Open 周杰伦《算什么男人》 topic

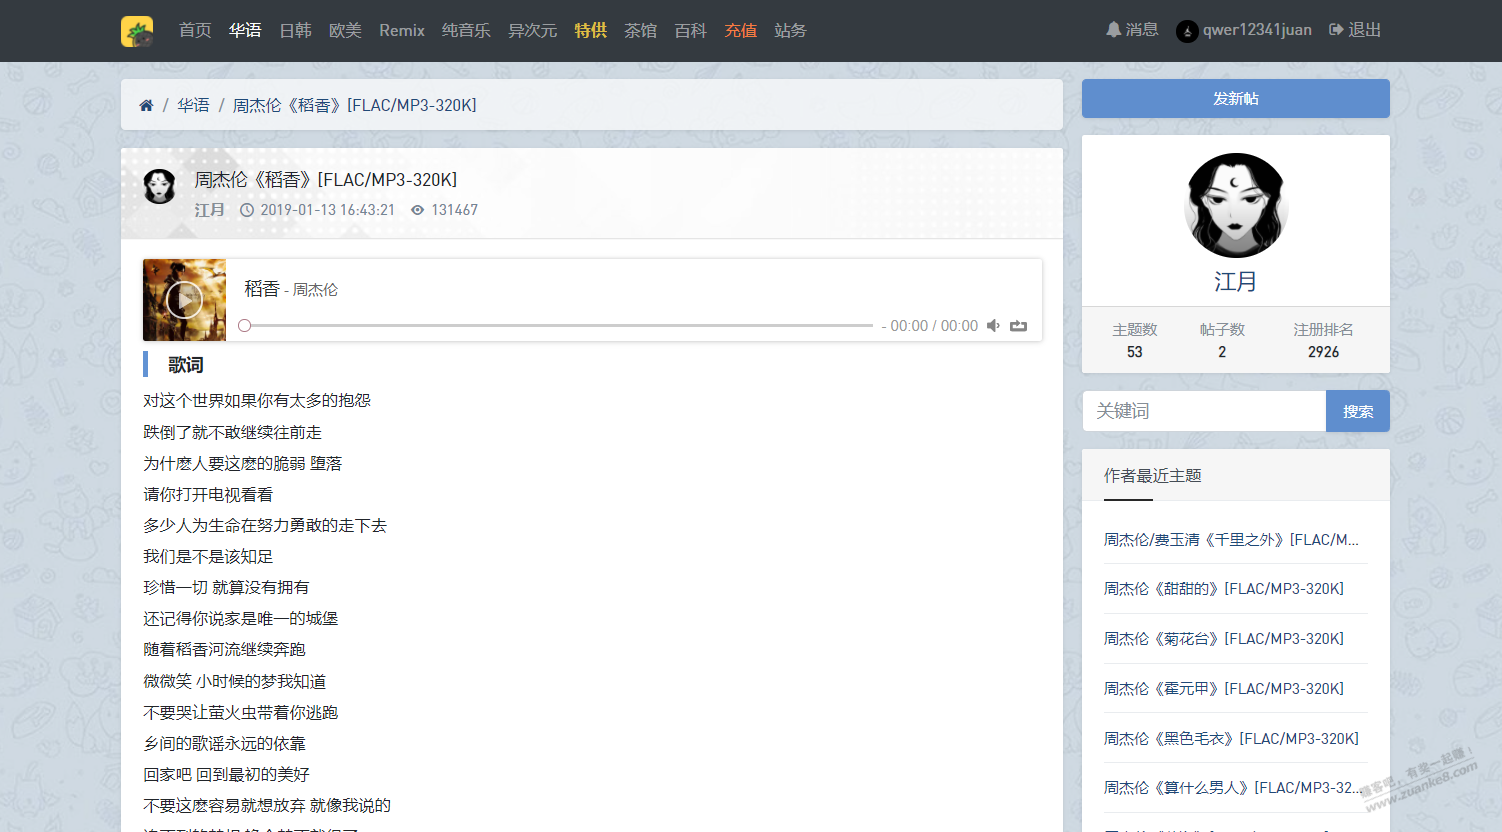tap(1233, 788)
